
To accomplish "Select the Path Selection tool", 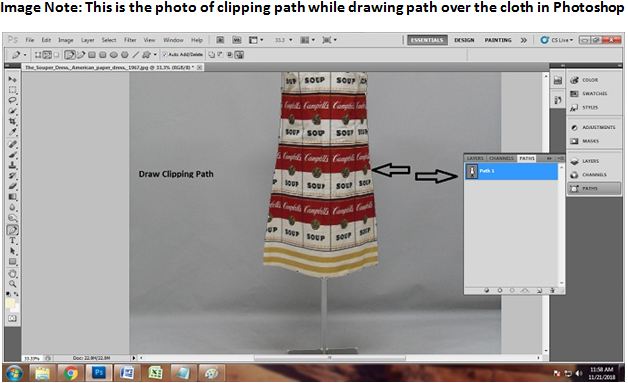I will click(12, 251).
